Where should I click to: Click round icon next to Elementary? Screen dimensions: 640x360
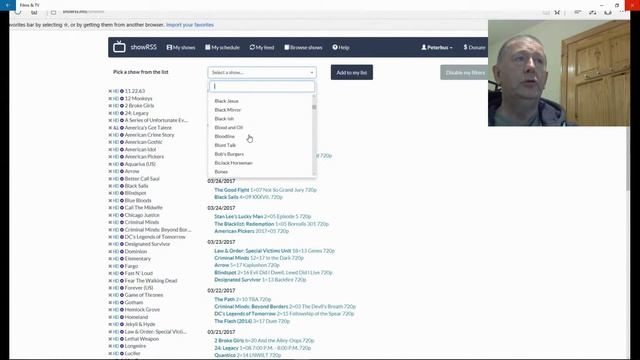point(122,259)
